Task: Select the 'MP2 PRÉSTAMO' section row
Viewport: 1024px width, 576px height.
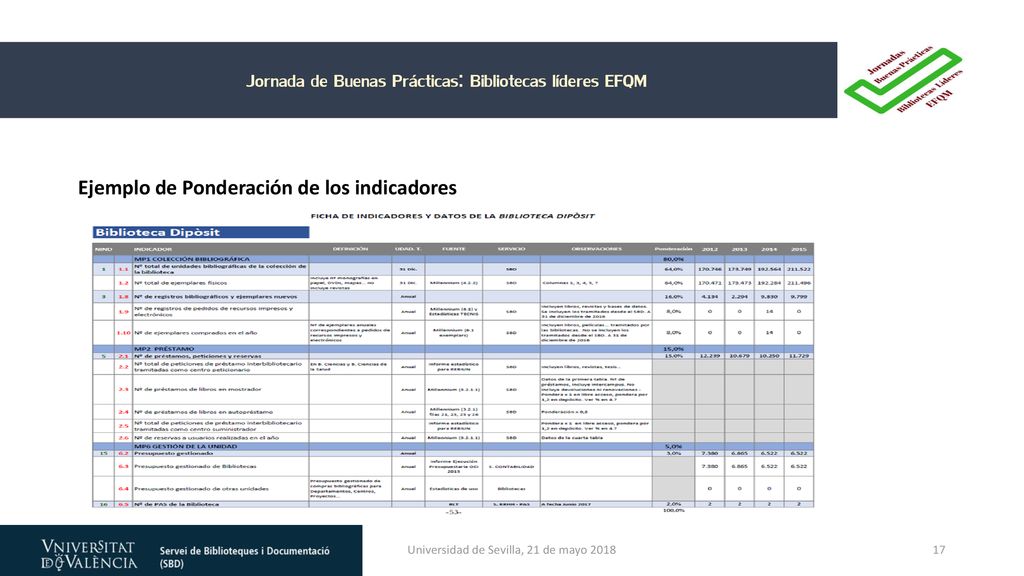Action: coord(453,349)
